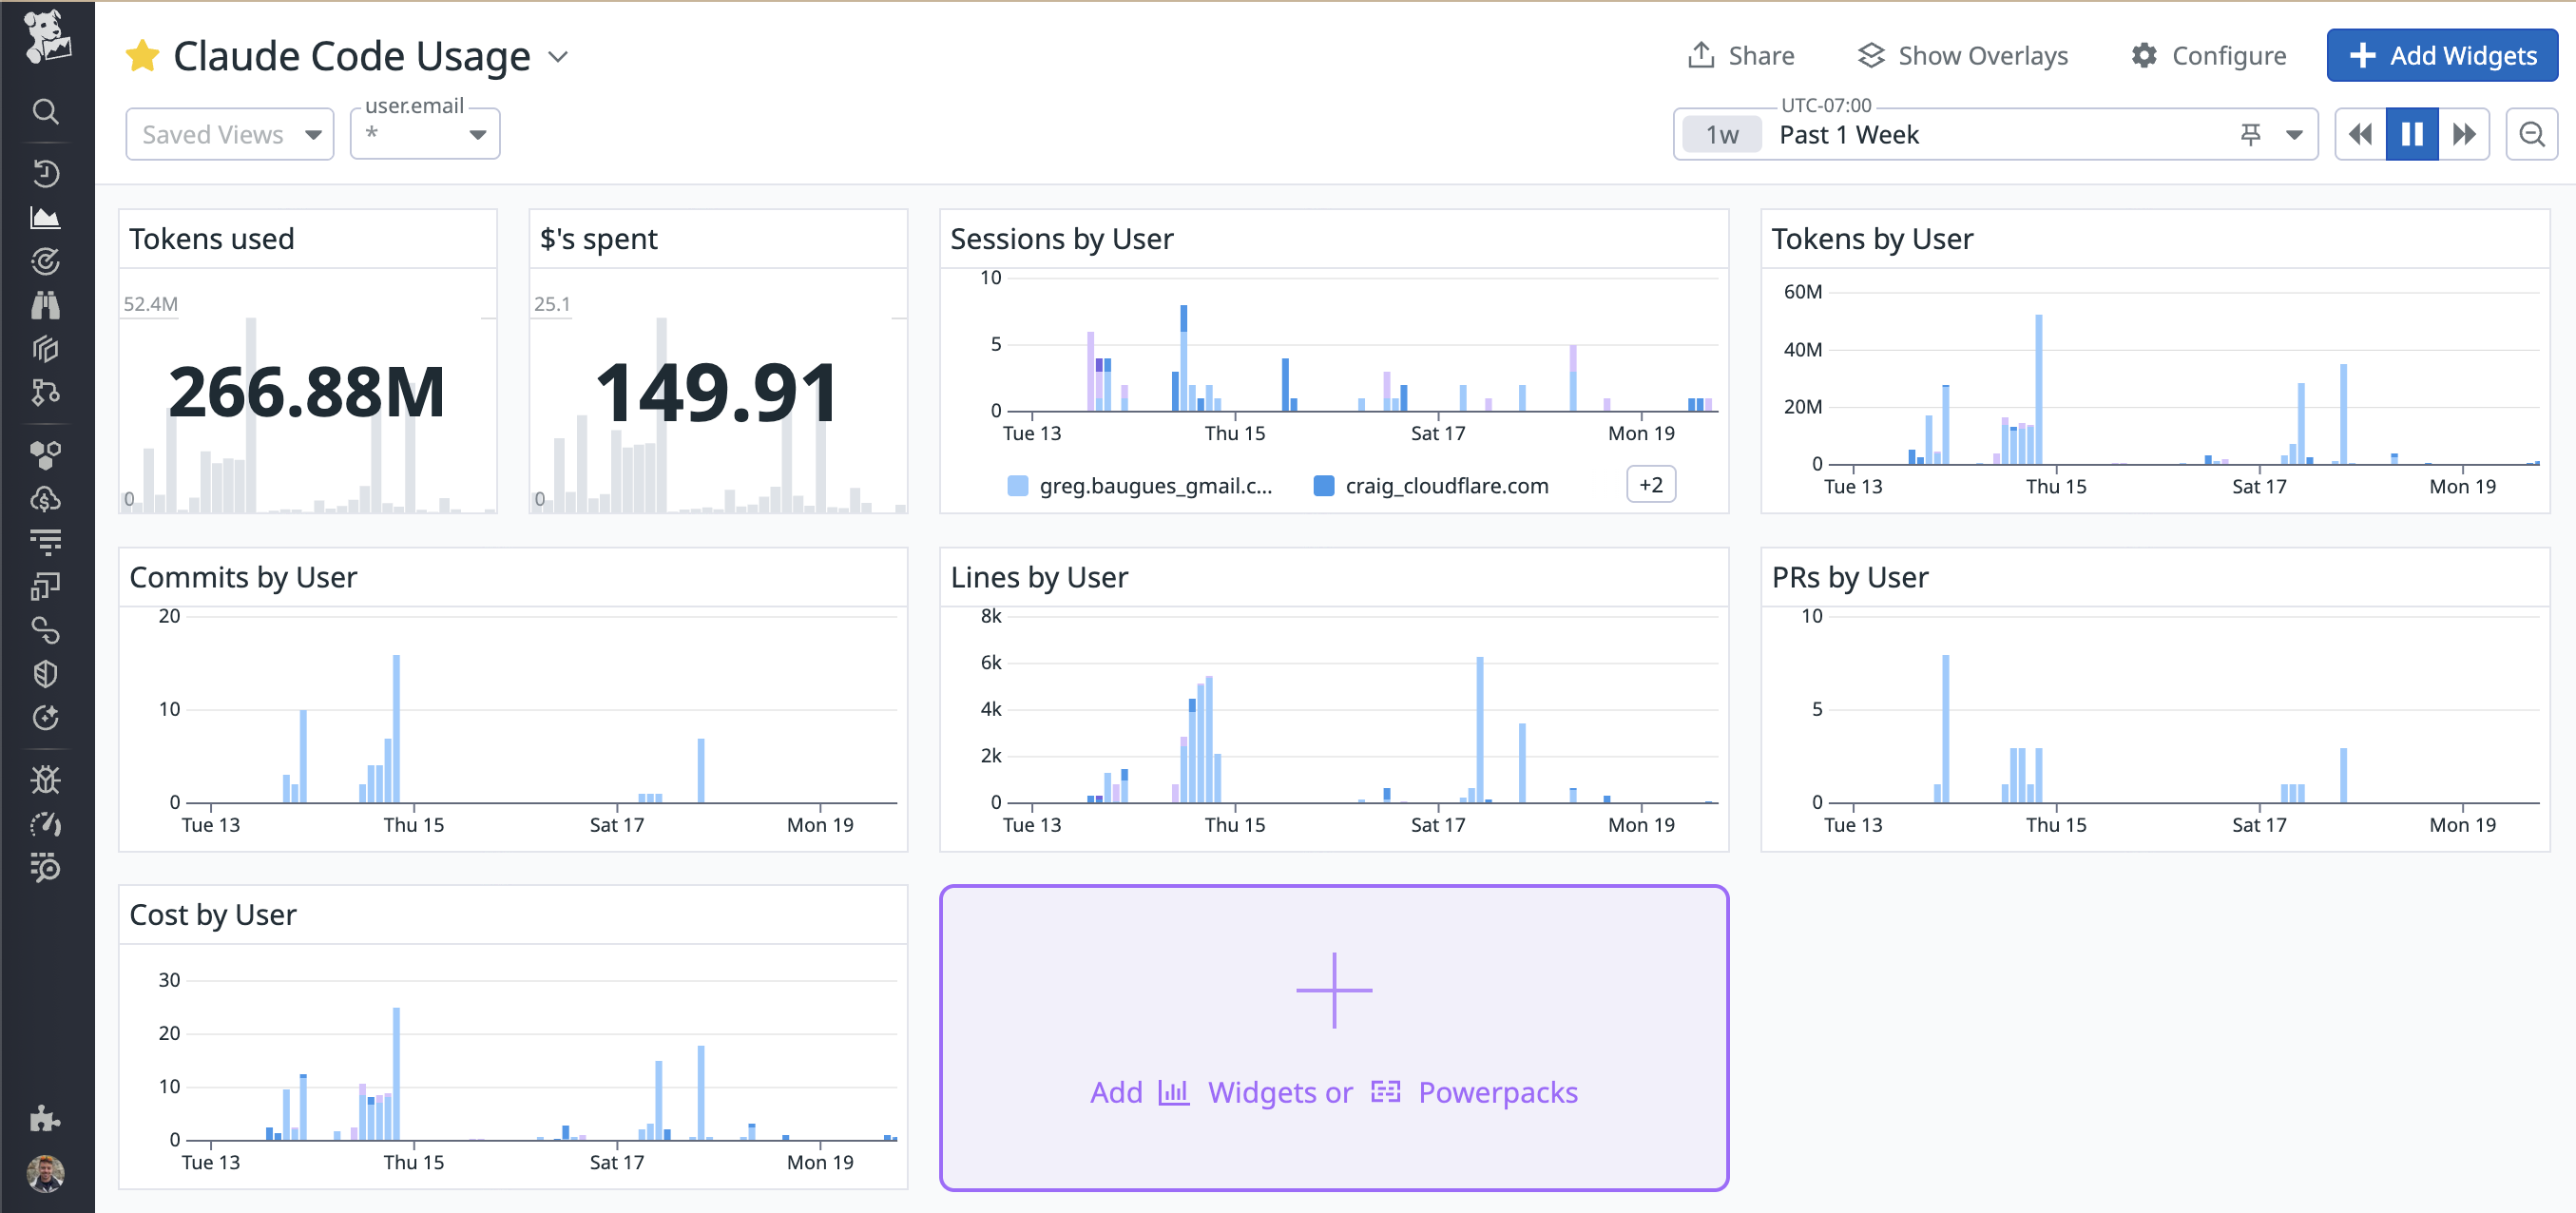The height and width of the screenshot is (1213, 2576).
Task: Open the Monitors target-check sidebar icon
Action: (x=45, y=261)
